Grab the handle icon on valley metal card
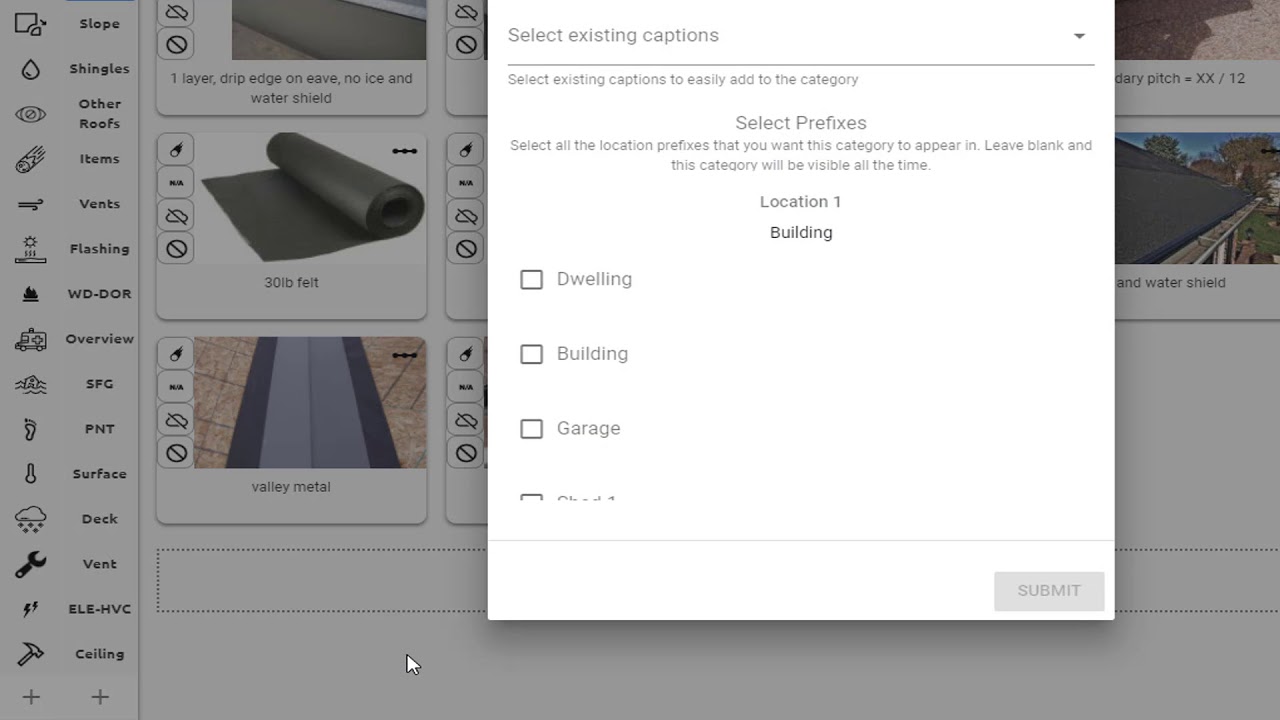Screen dimensions: 1280x720 click(x=404, y=355)
